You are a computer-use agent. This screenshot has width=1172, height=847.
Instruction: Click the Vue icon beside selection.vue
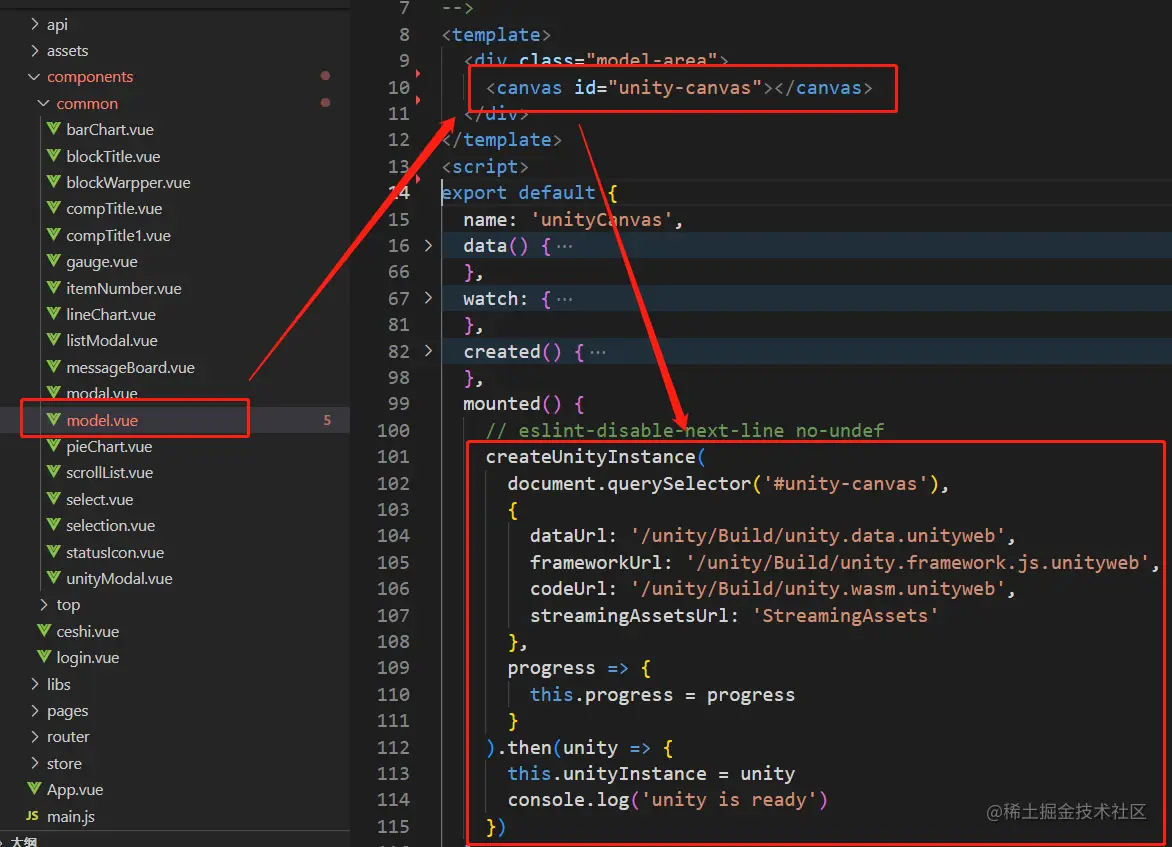click(x=54, y=525)
